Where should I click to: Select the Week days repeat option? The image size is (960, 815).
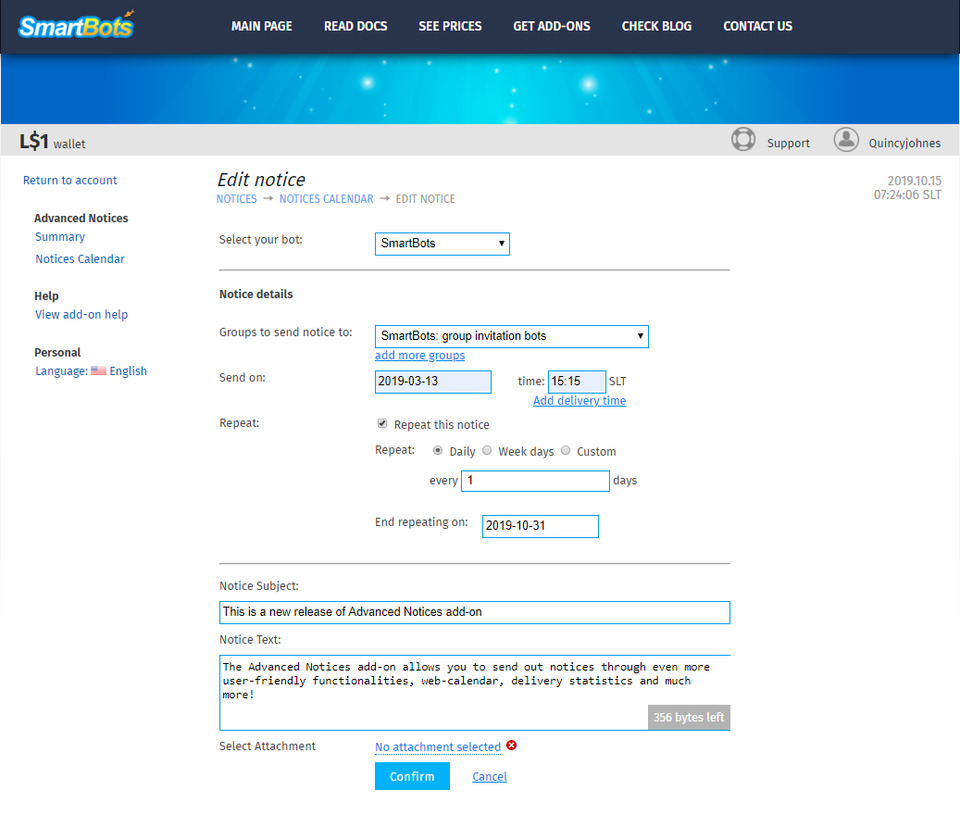pos(487,451)
